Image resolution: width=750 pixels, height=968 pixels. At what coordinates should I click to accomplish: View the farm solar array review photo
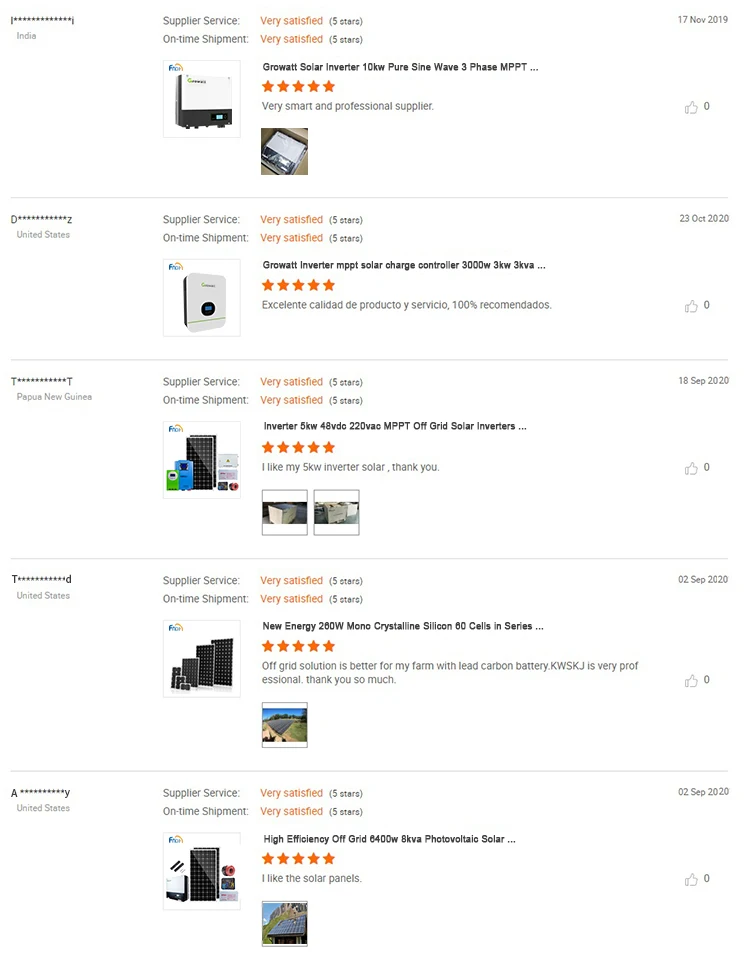pyautogui.click(x=285, y=725)
